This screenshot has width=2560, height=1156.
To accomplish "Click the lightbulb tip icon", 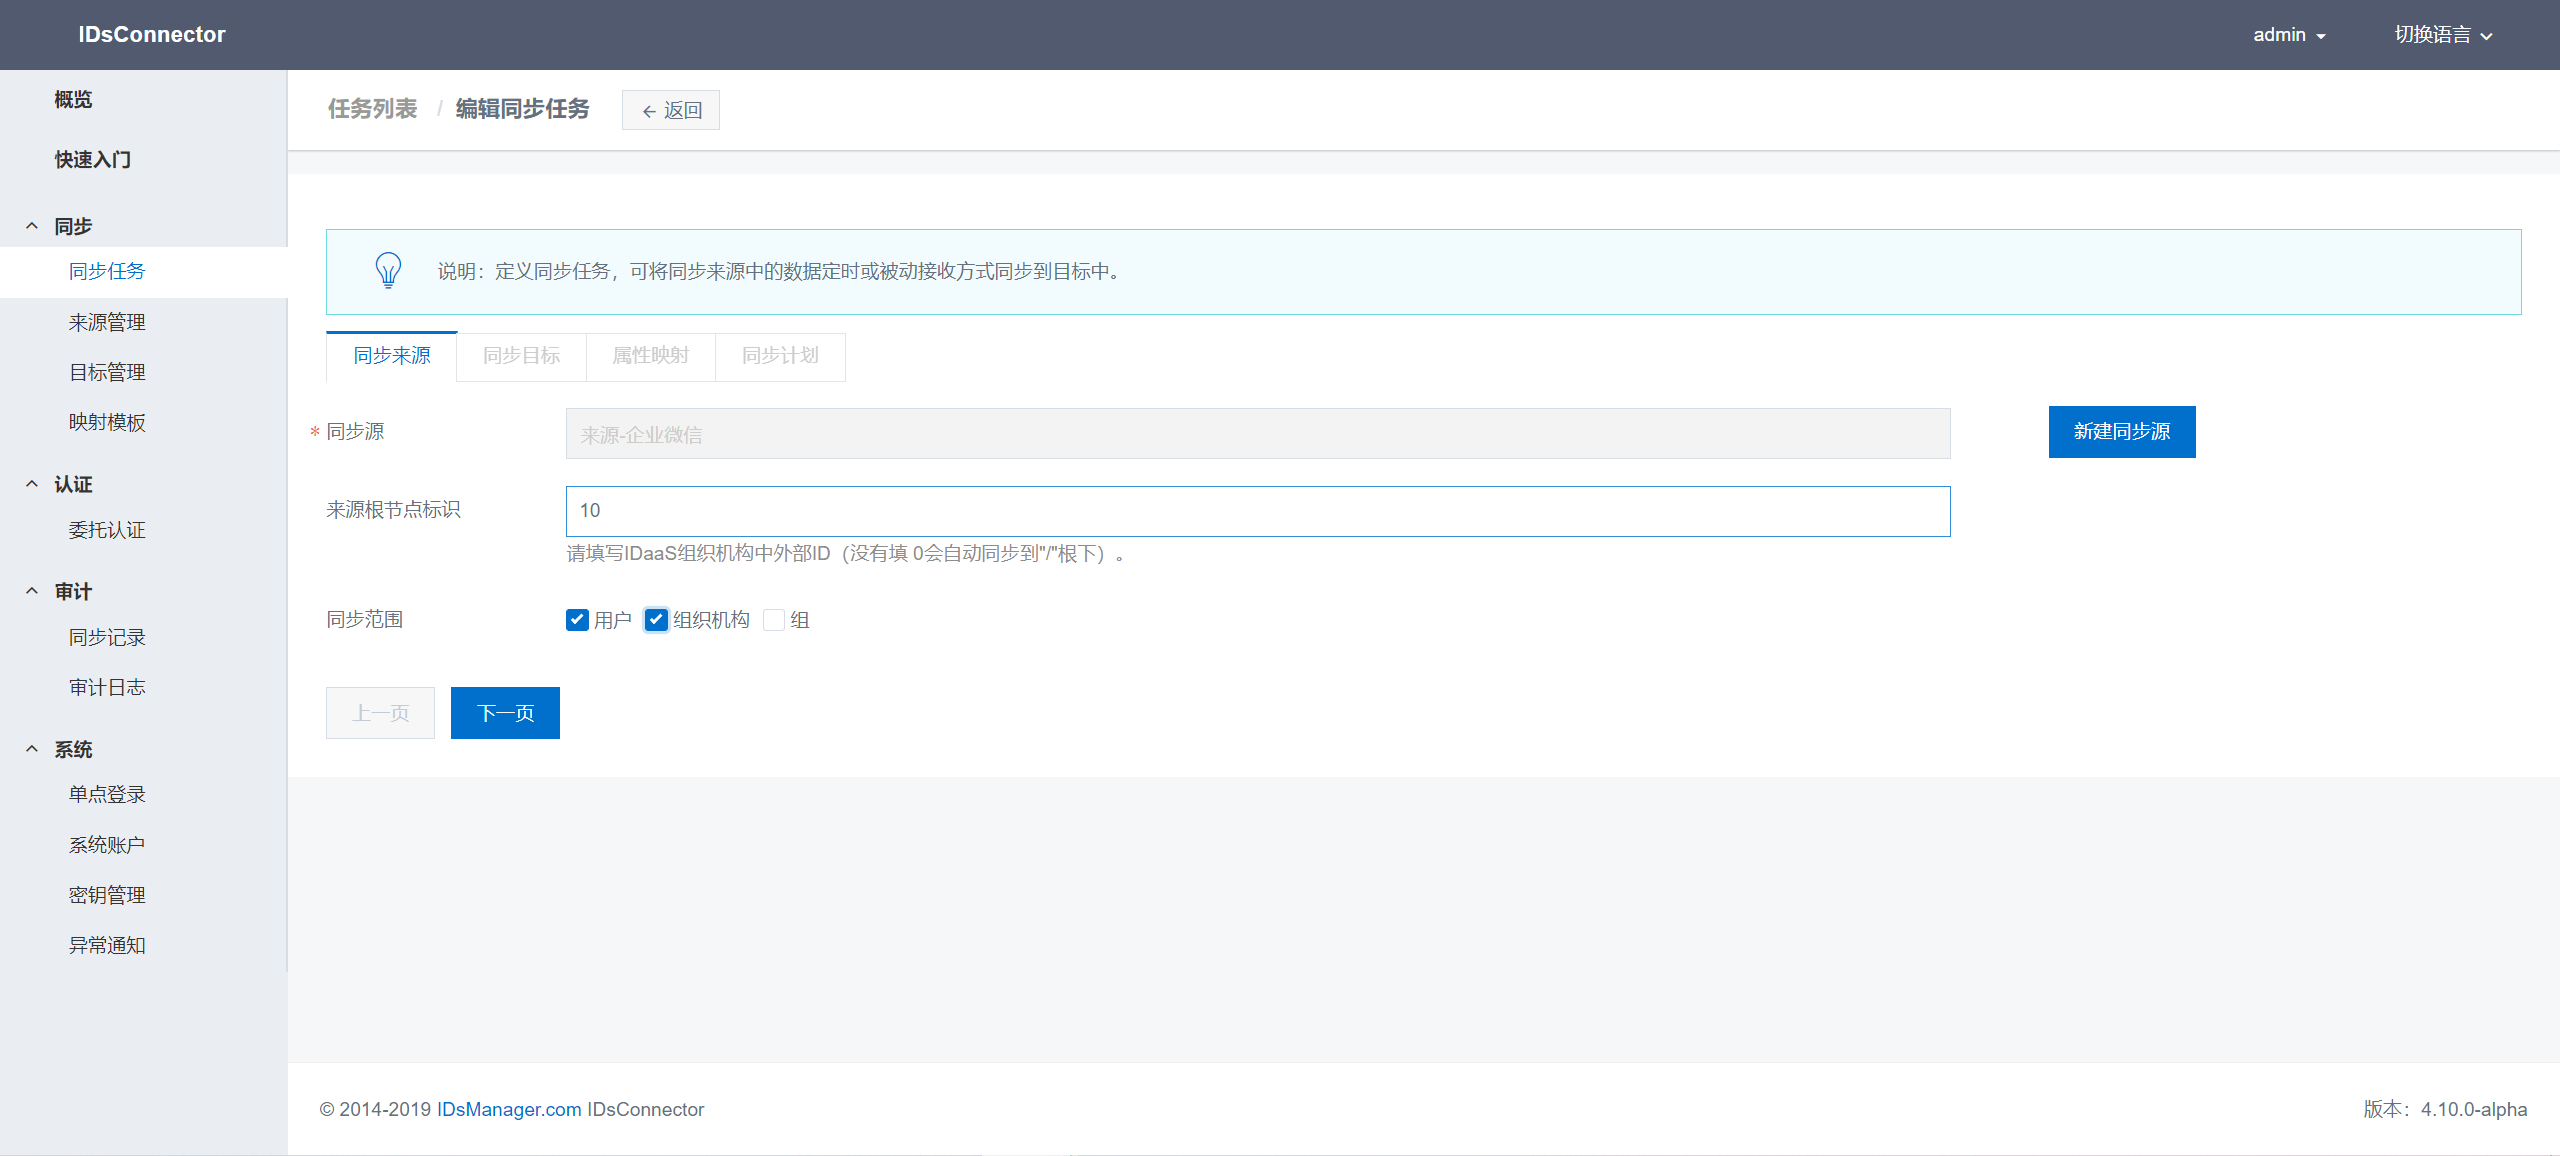I will pos(388,270).
